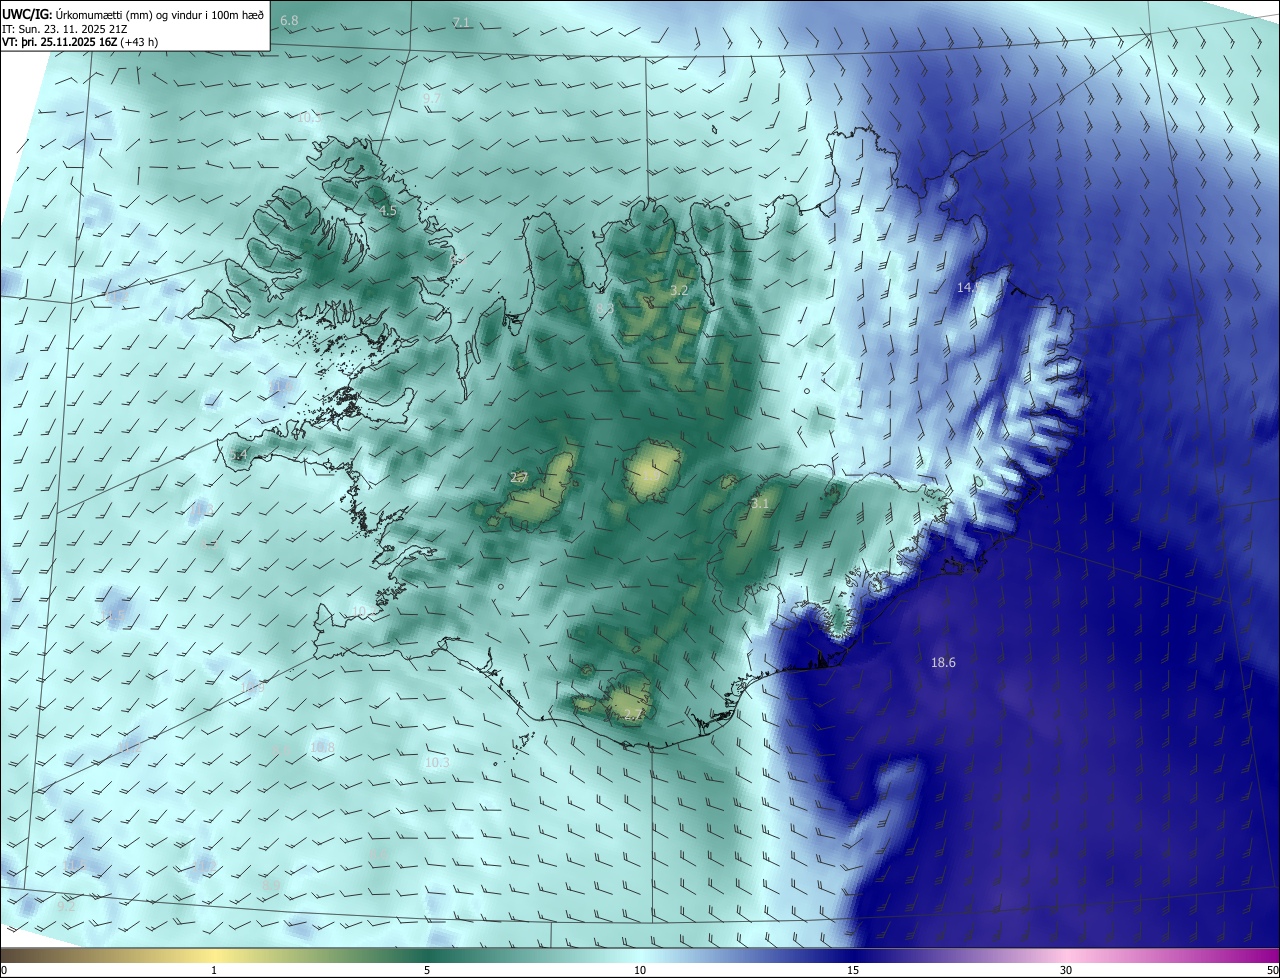Select the 10 tick on the colour scale
The image size is (1280, 978).
click(x=640, y=970)
